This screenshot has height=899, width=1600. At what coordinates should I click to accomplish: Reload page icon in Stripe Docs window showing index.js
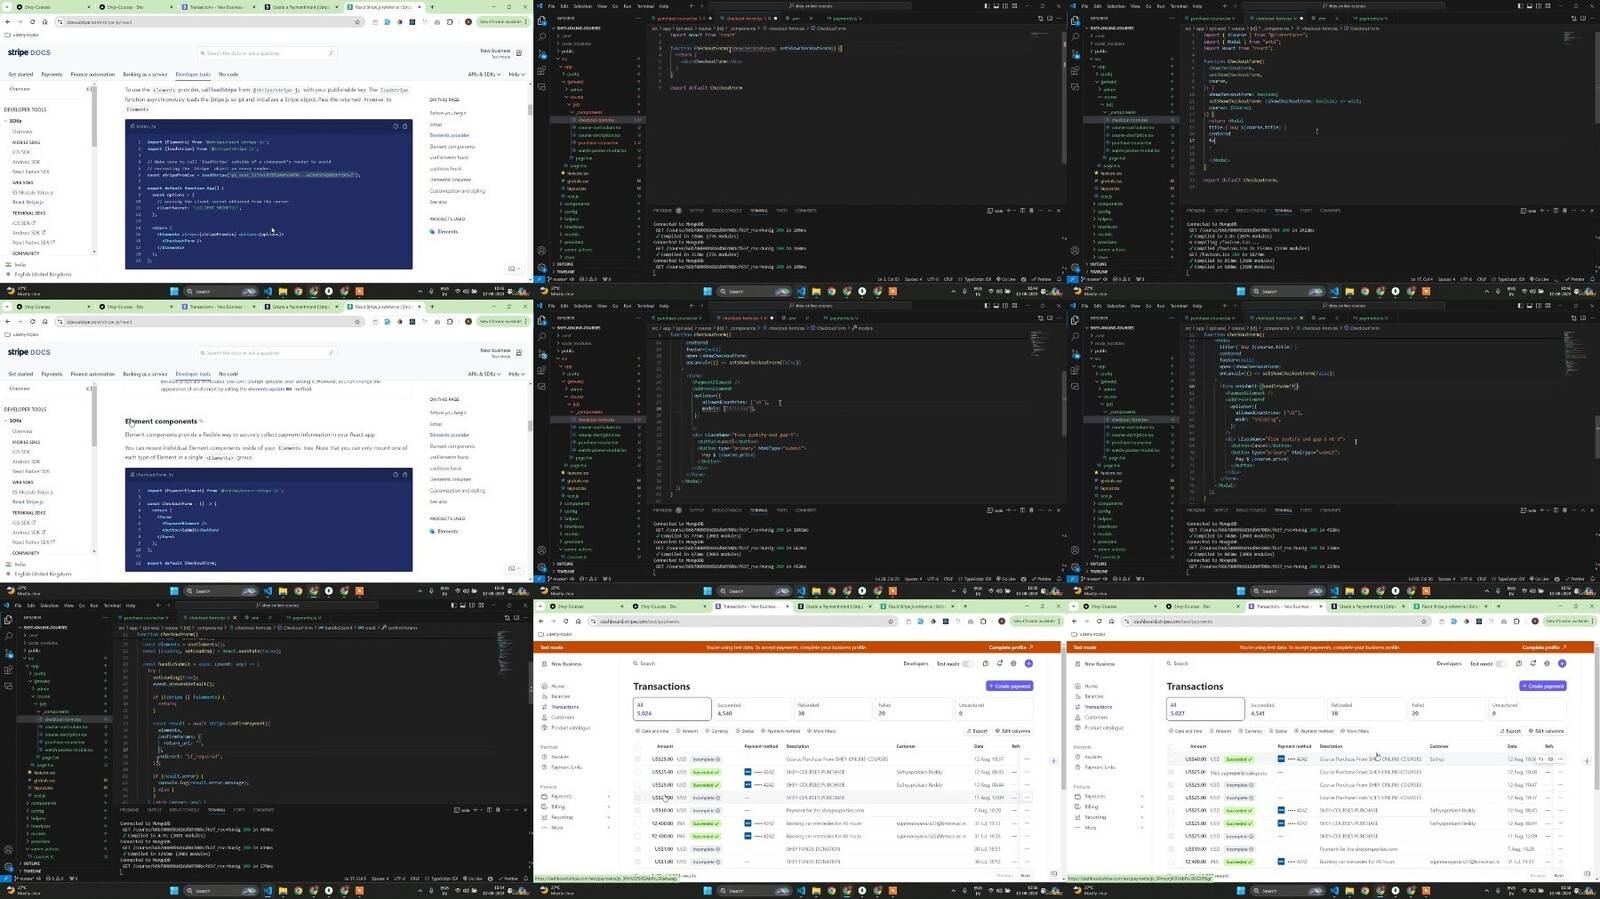click(x=32, y=22)
